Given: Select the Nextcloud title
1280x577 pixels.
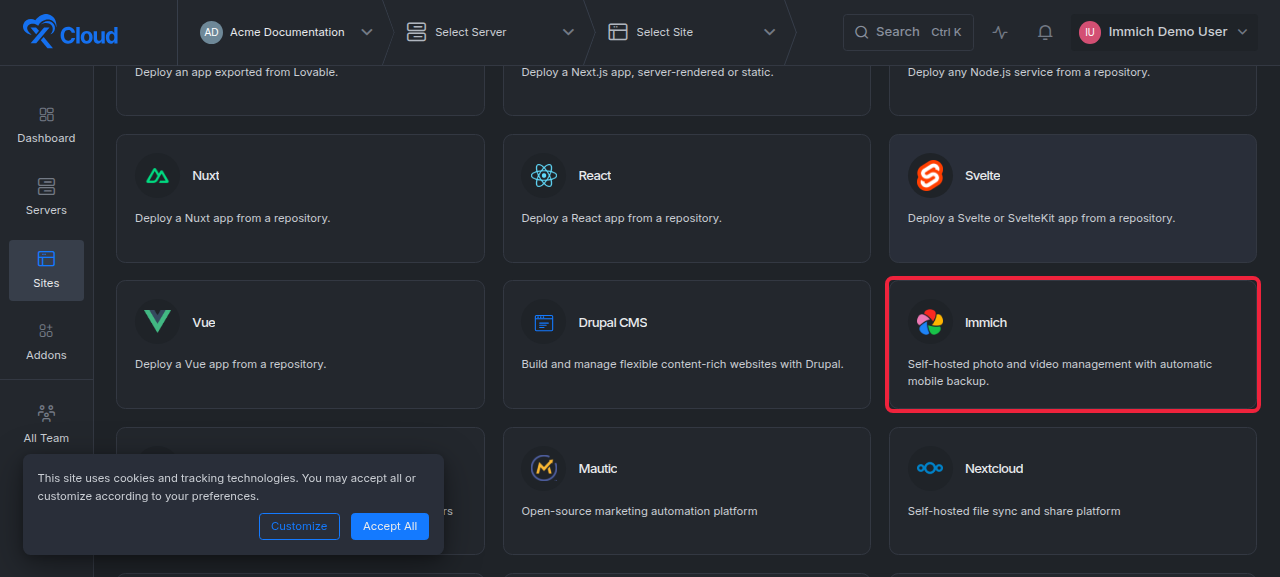Looking at the screenshot, I should pos(994,469).
